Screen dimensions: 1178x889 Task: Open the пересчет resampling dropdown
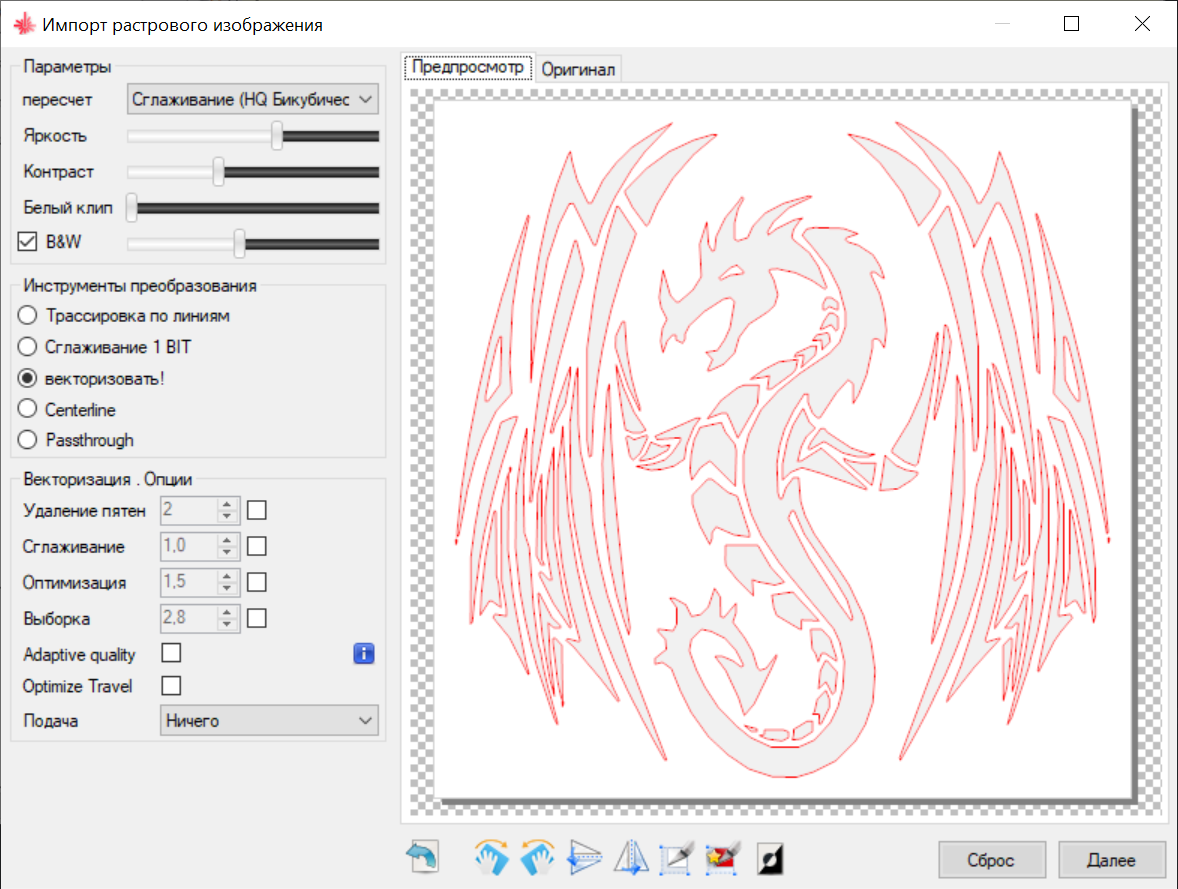pos(253,99)
